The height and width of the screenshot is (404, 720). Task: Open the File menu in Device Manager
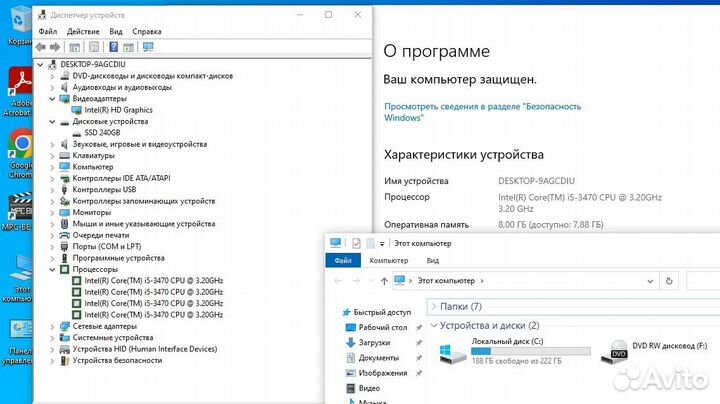point(48,31)
